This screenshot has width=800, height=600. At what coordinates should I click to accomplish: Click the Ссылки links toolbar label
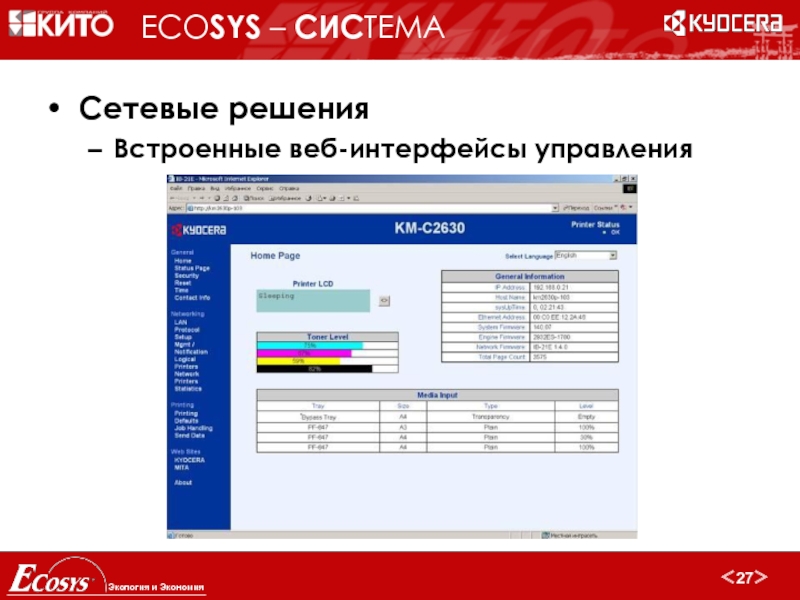(604, 208)
